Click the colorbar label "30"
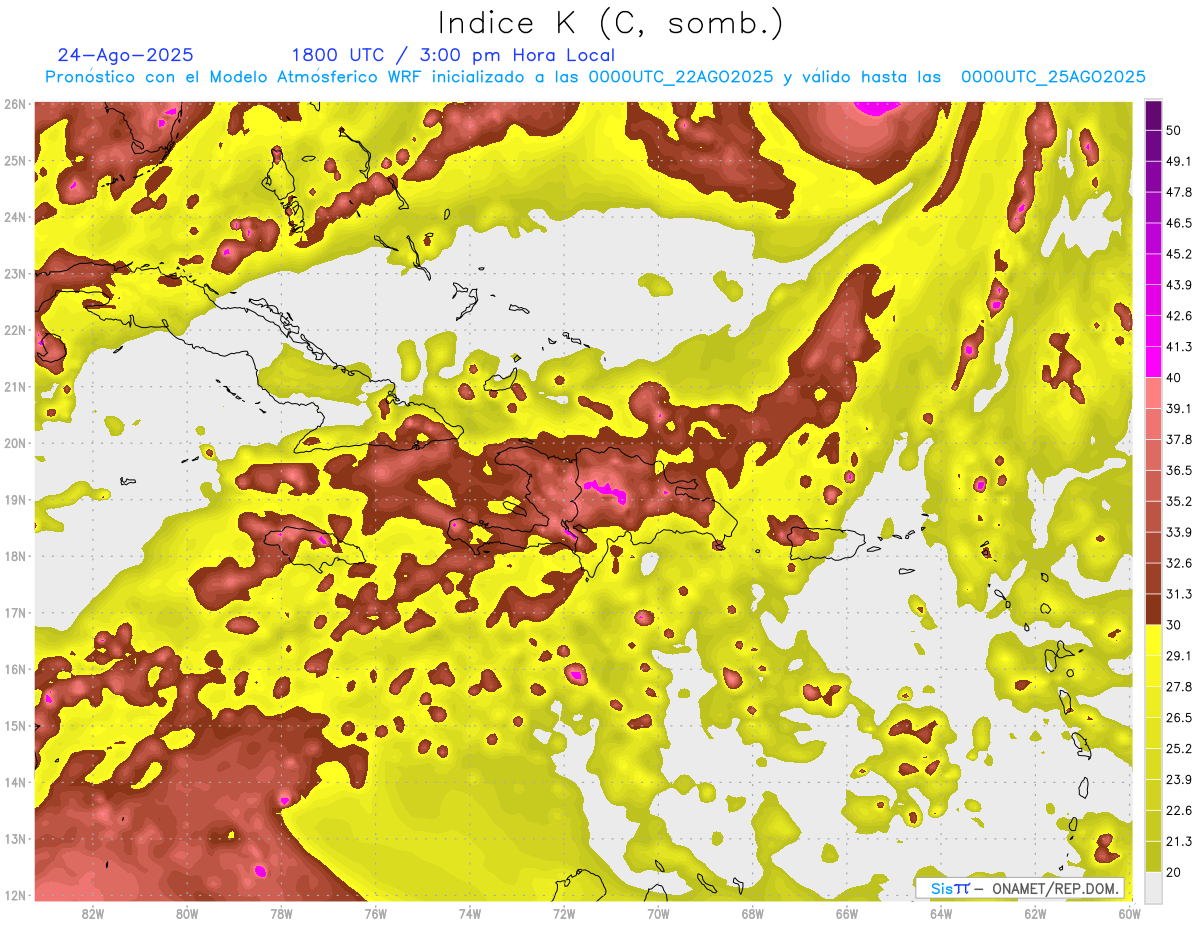Viewport: 1200px width, 927px height. [1174, 625]
